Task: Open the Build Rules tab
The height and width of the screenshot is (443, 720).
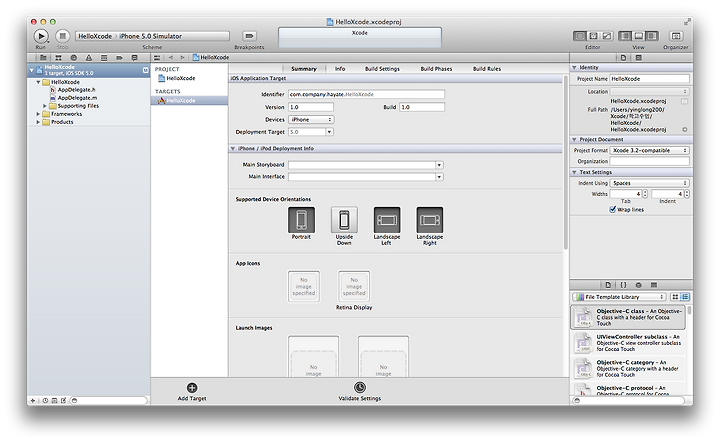Action: pyautogui.click(x=487, y=69)
